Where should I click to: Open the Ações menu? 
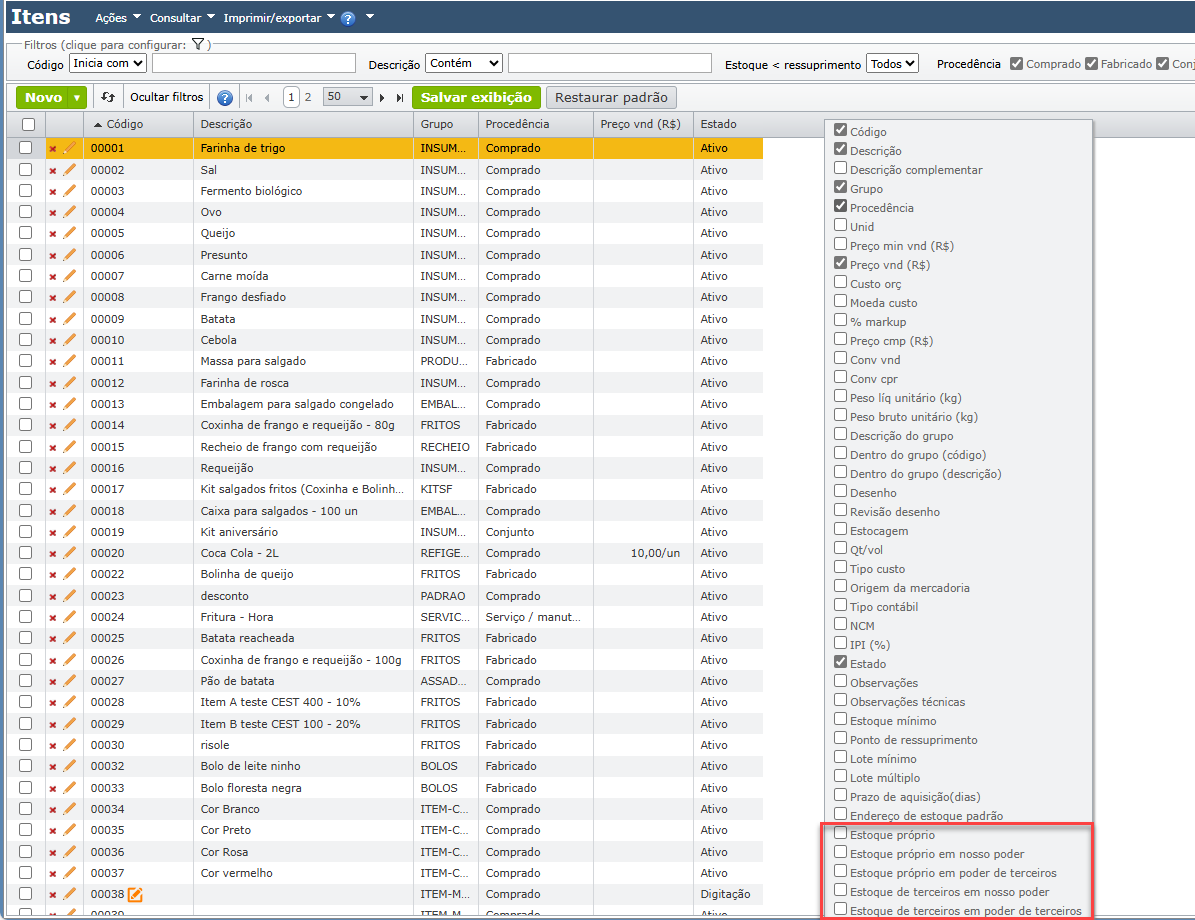(x=118, y=18)
